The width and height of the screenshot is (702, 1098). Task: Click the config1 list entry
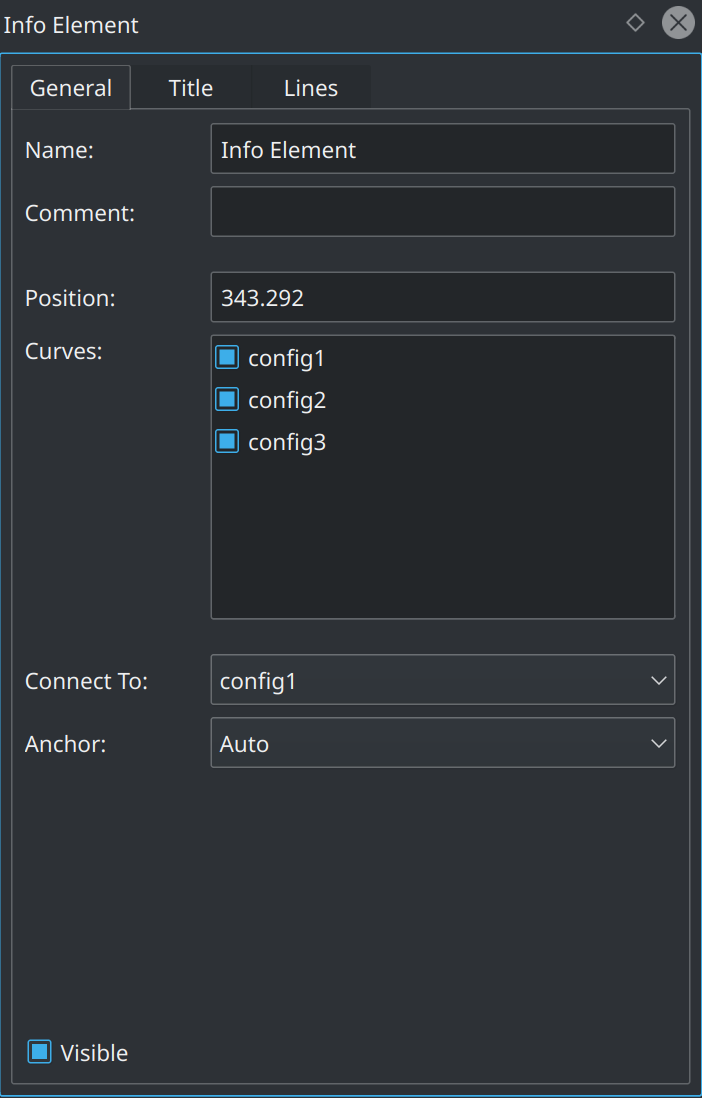pyautogui.click(x=288, y=357)
